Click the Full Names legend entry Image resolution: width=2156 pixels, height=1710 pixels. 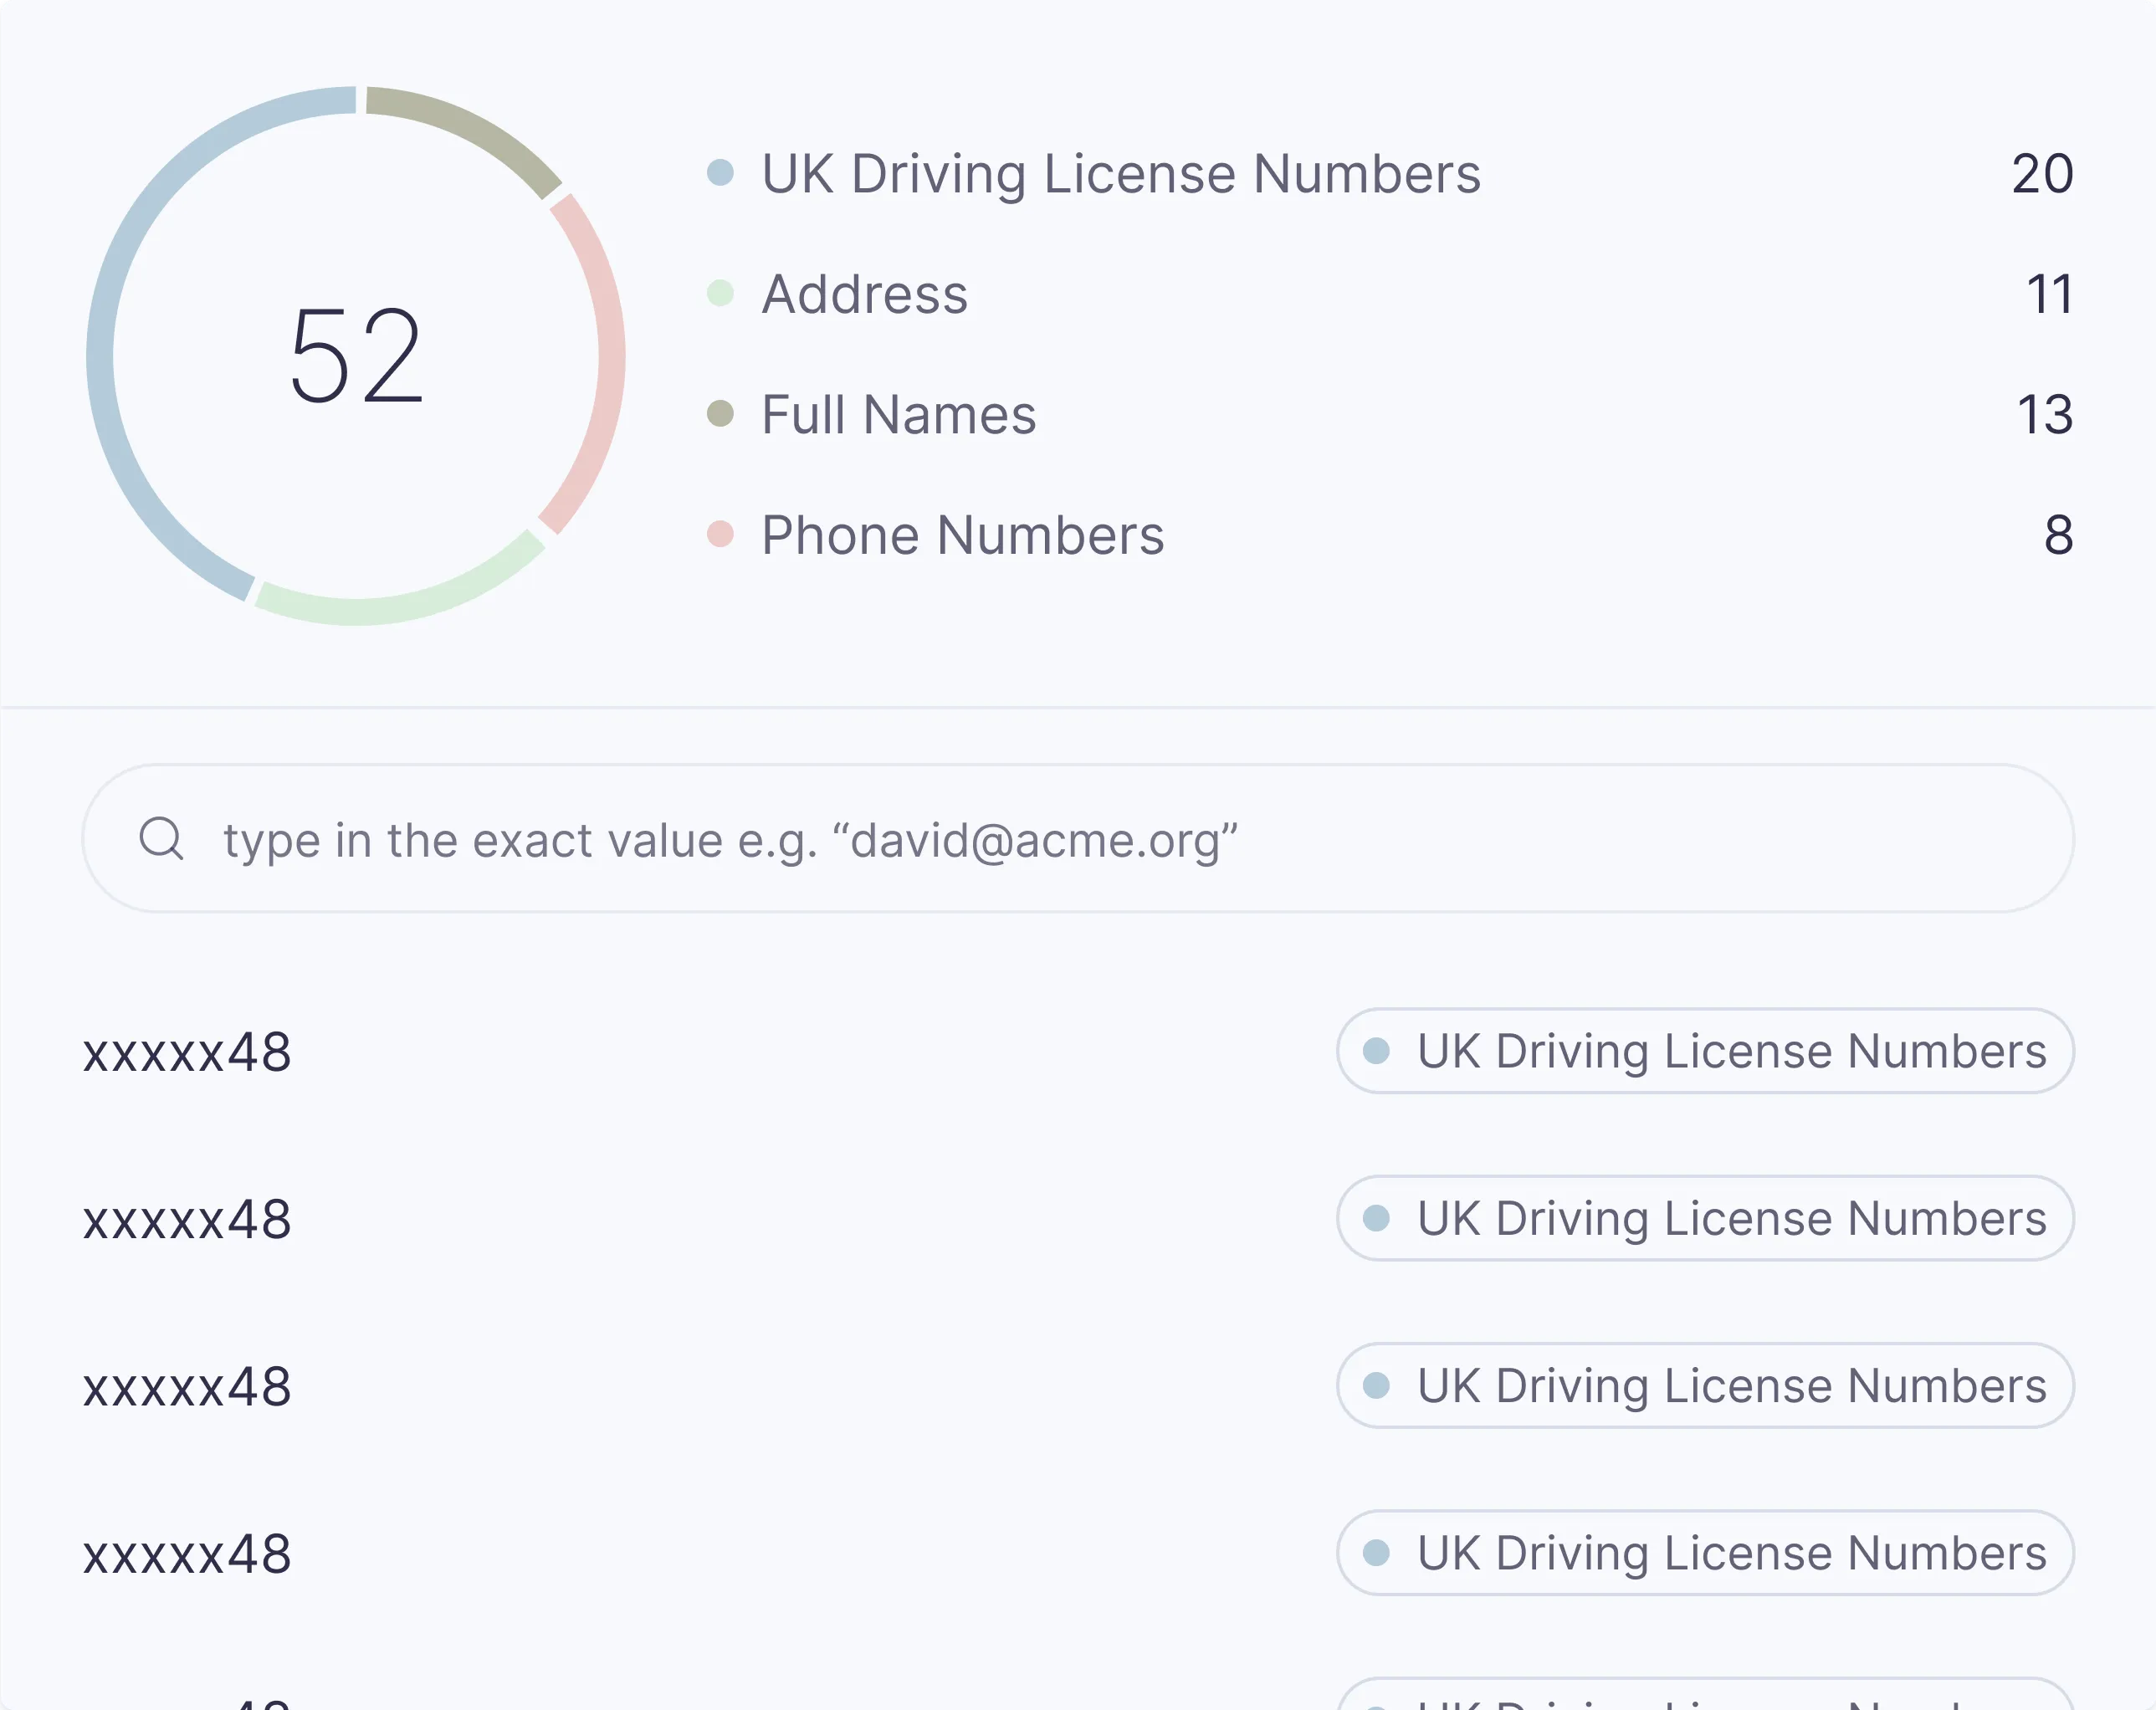898,414
